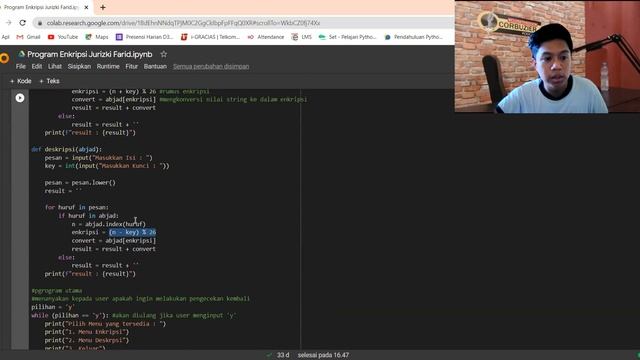Click the browser address bar URL

pyautogui.click(x=183, y=23)
